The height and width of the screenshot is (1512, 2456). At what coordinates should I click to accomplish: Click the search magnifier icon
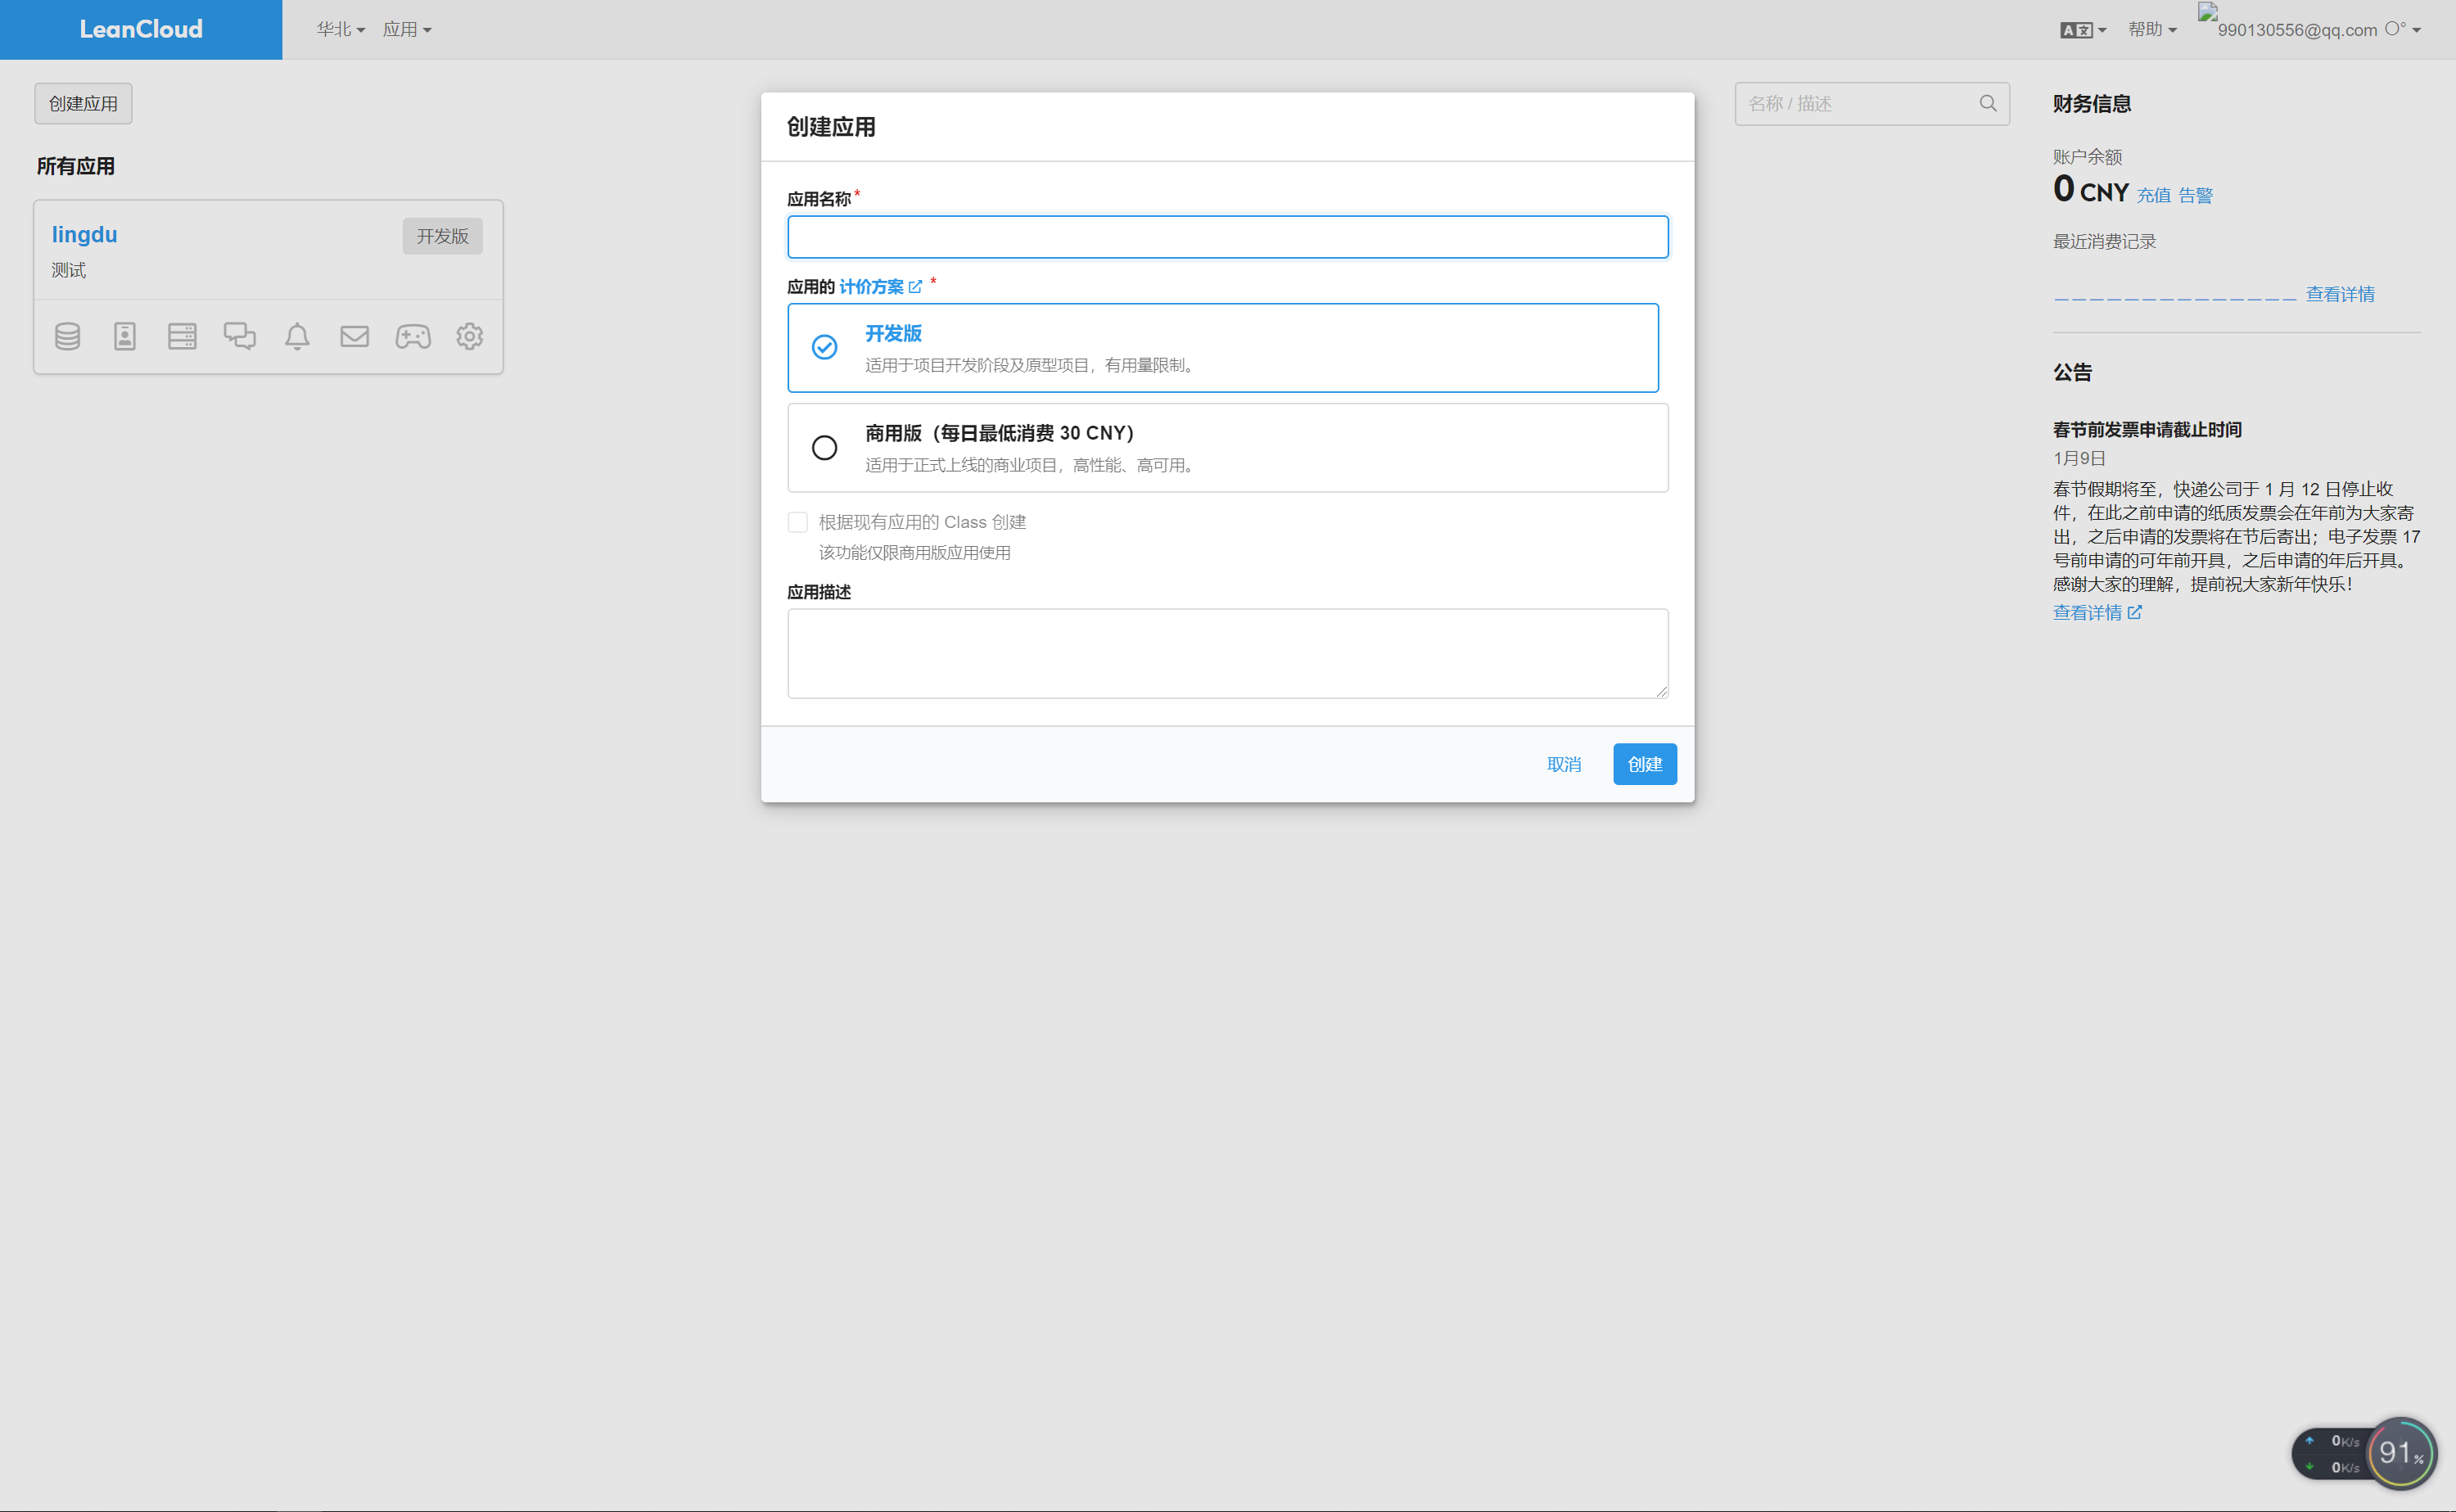tap(1987, 104)
